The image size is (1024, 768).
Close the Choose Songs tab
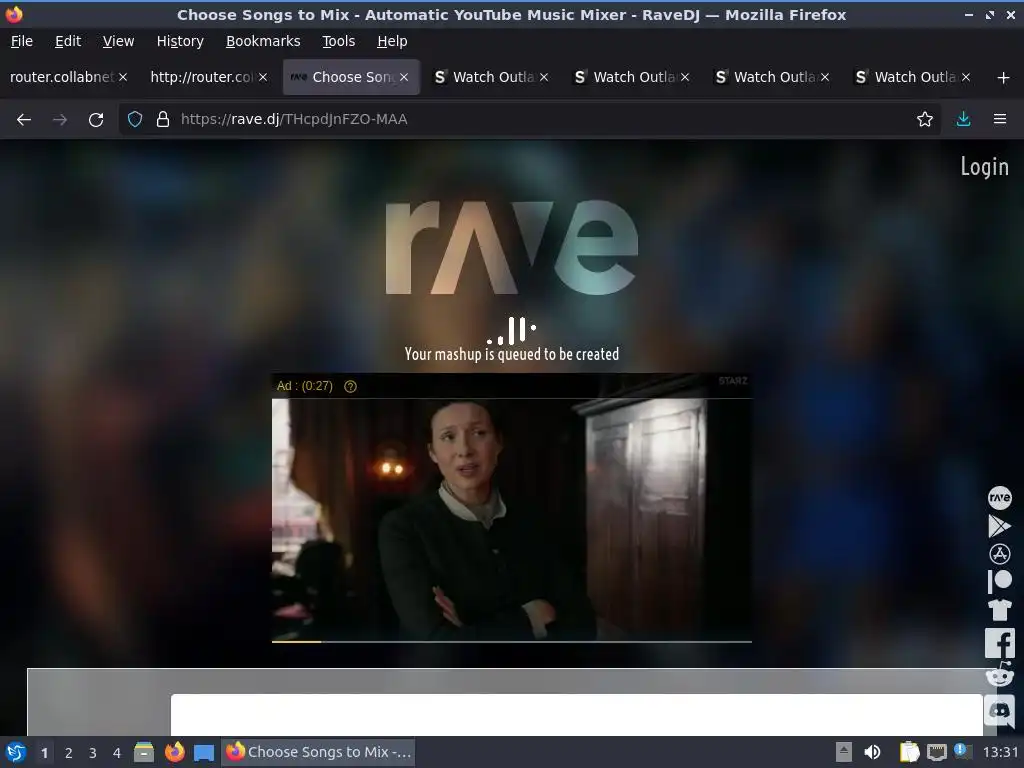click(x=404, y=77)
